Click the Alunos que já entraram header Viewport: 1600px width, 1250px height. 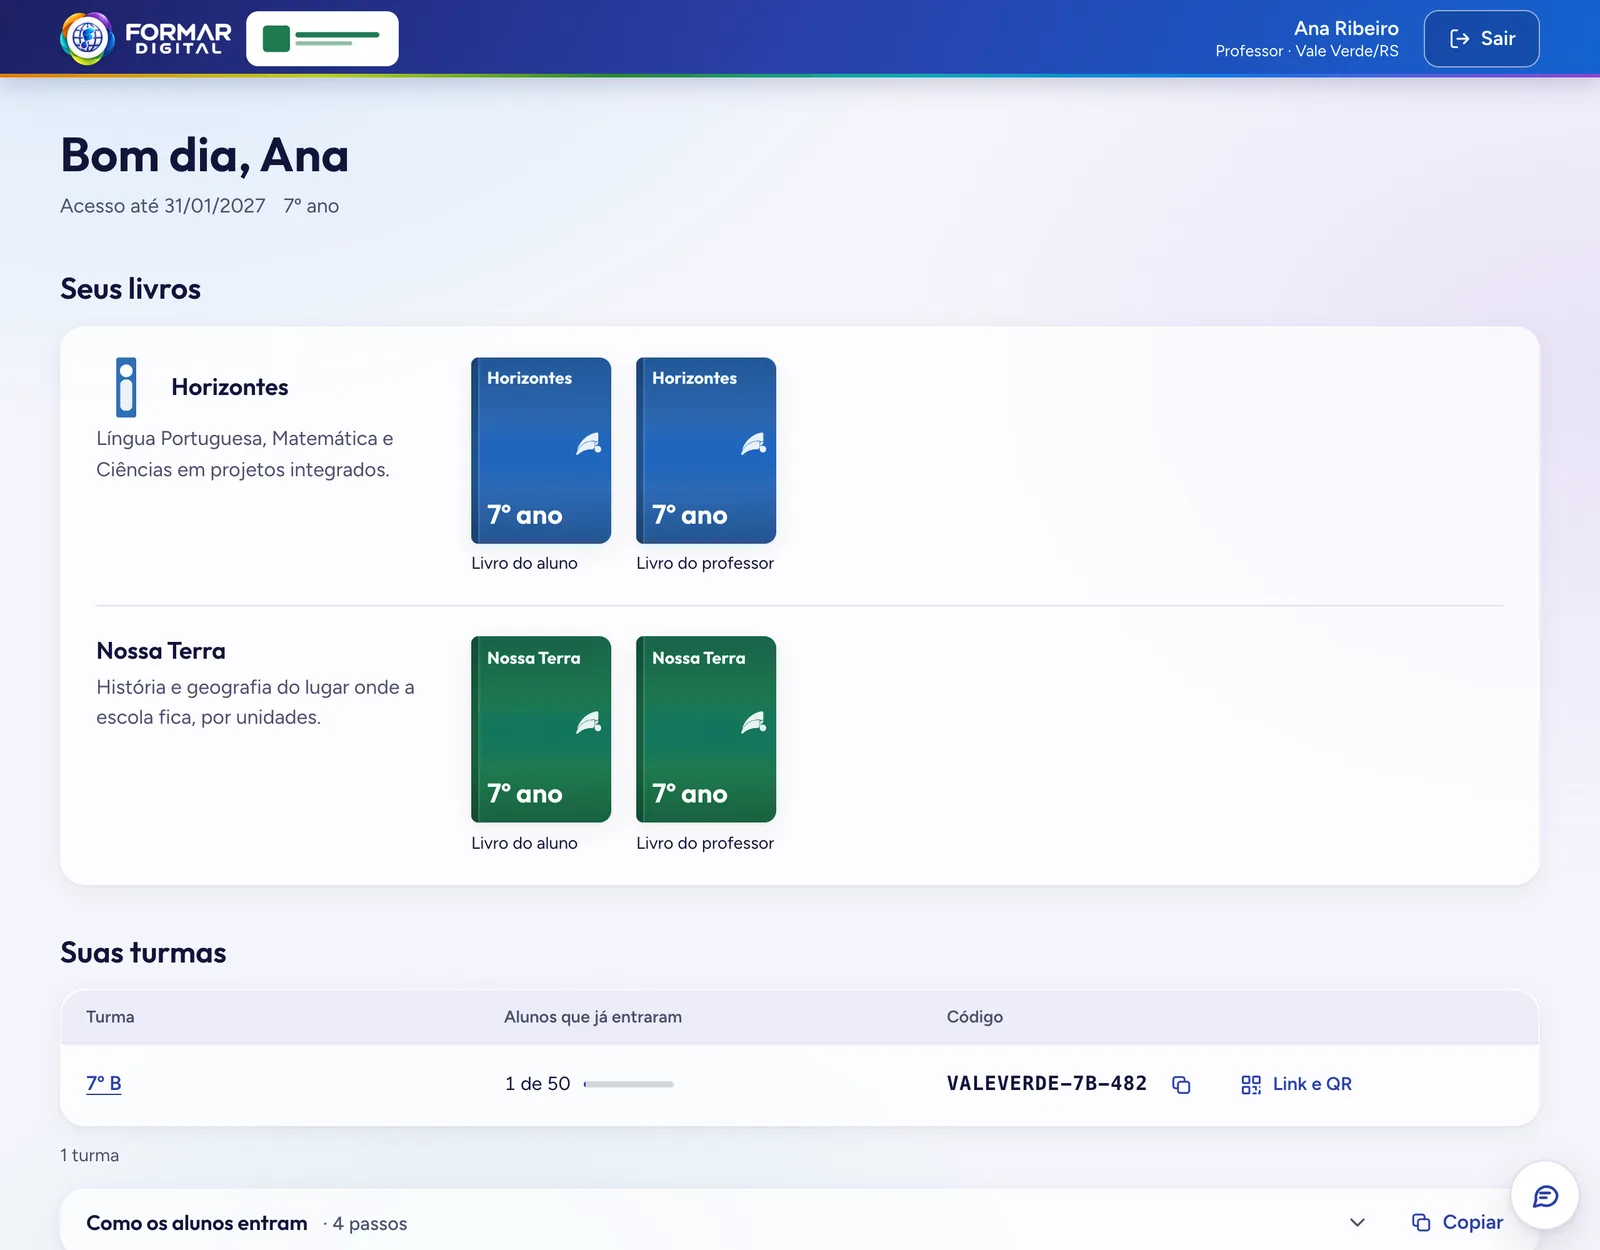tap(593, 1016)
